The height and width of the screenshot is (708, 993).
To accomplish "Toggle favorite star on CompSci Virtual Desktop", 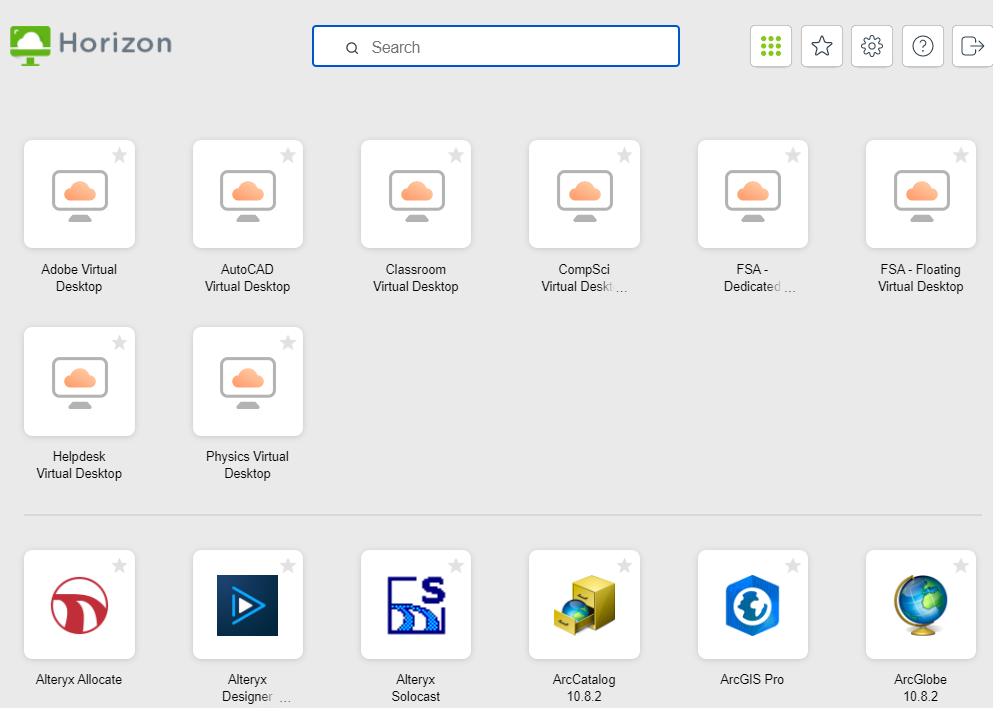I will coord(624,155).
